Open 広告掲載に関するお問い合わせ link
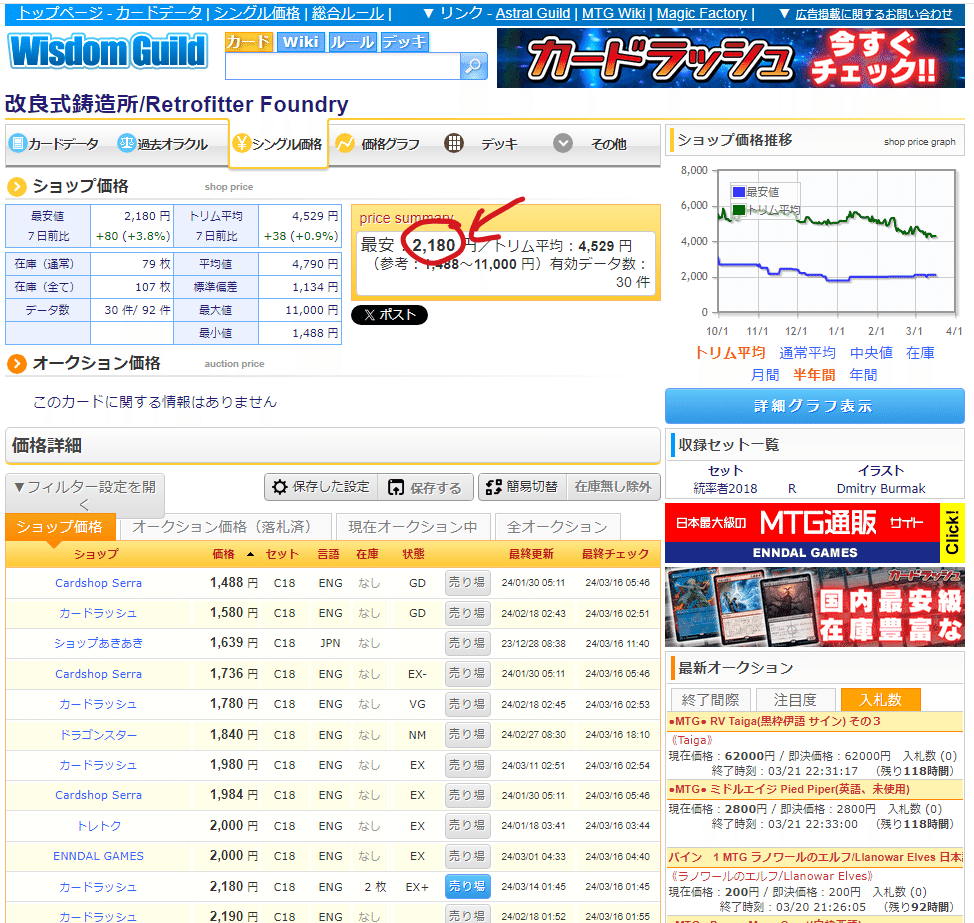The image size is (974, 923). pyautogui.click(x=874, y=14)
